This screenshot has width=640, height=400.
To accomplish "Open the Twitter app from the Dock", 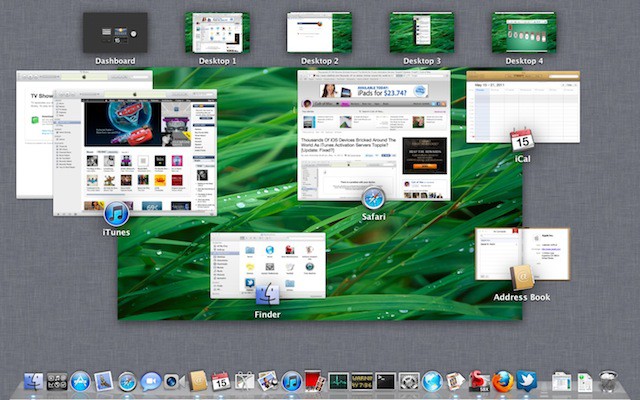I will [x=526, y=381].
